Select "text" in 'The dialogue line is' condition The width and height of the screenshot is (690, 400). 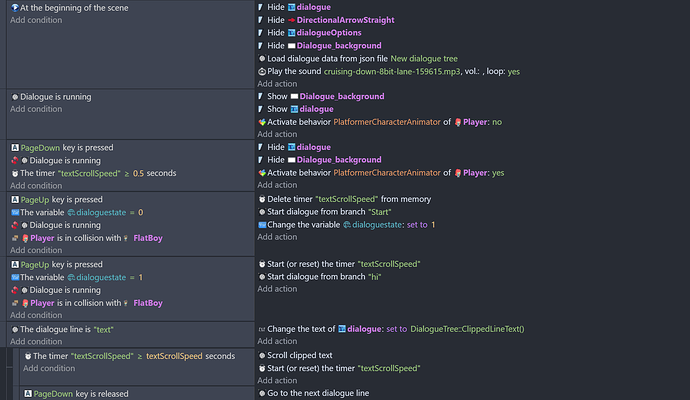tap(103, 330)
